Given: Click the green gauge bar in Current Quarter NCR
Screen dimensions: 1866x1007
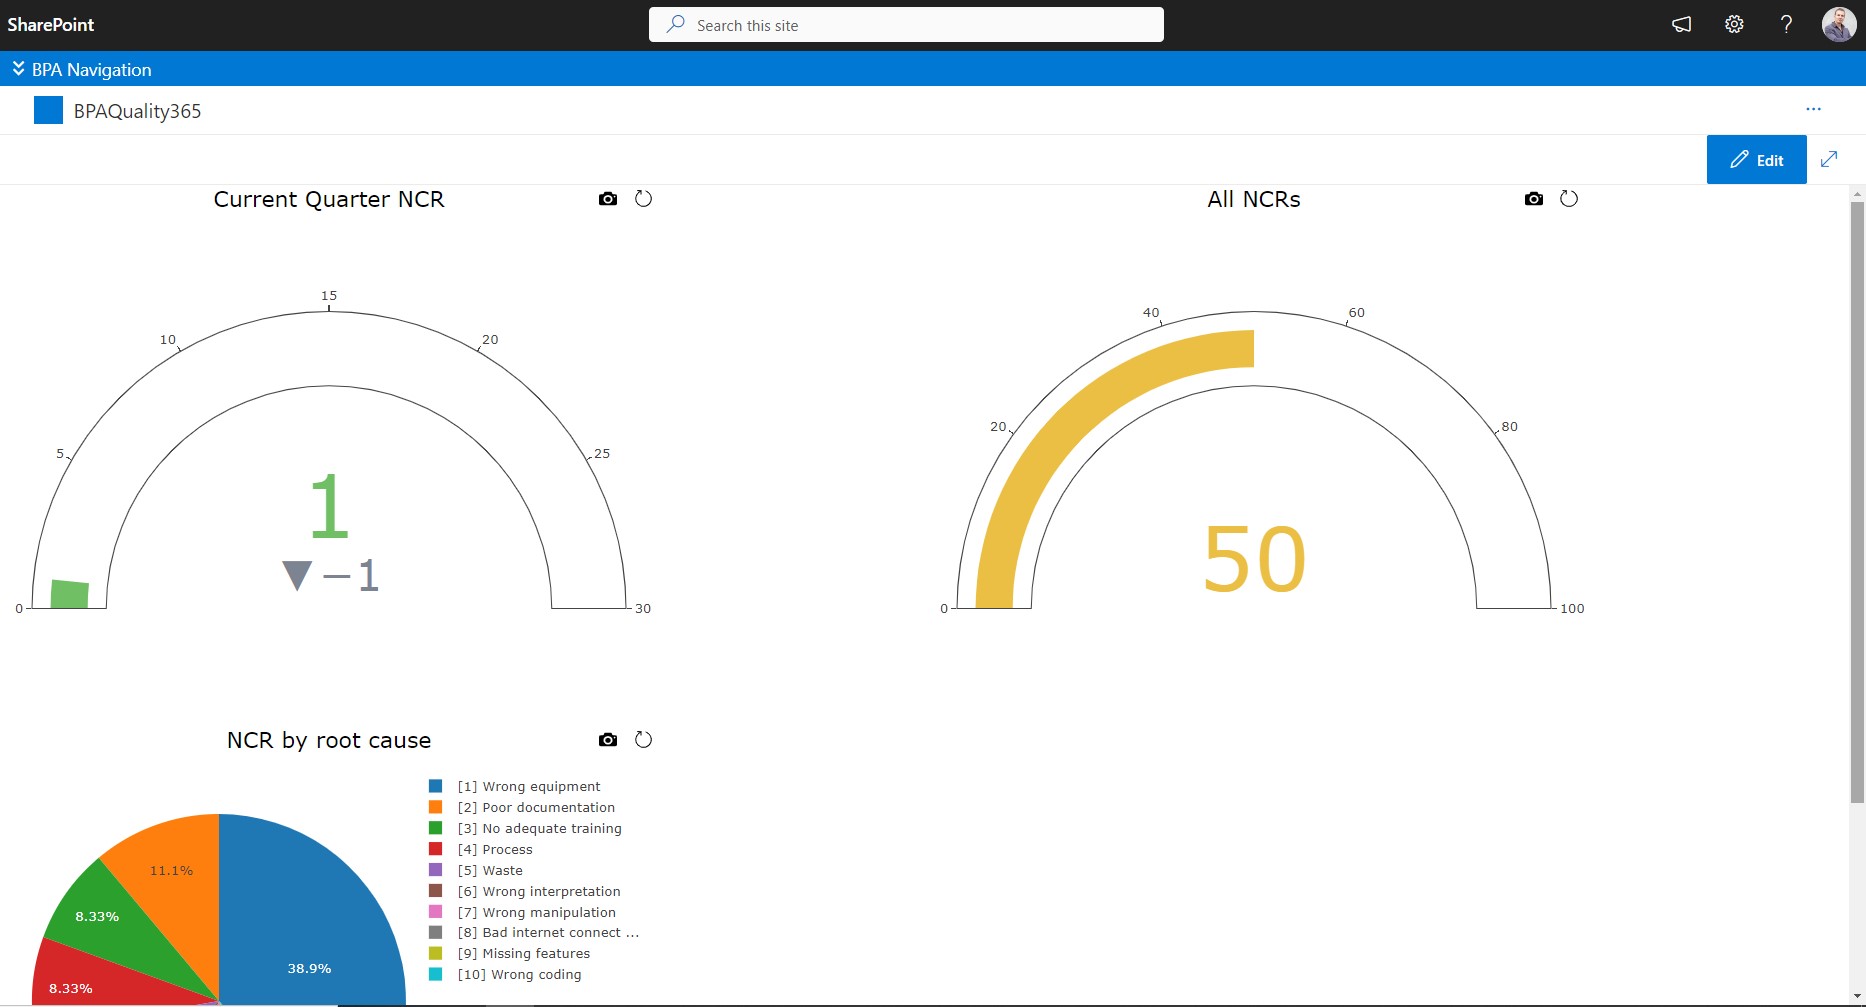Looking at the screenshot, I should (x=70, y=594).
